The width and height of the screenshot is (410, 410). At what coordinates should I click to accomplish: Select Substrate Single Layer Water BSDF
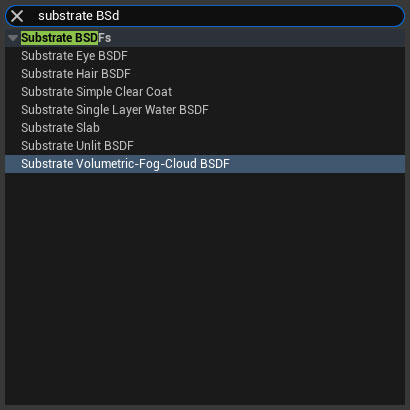coord(205,110)
